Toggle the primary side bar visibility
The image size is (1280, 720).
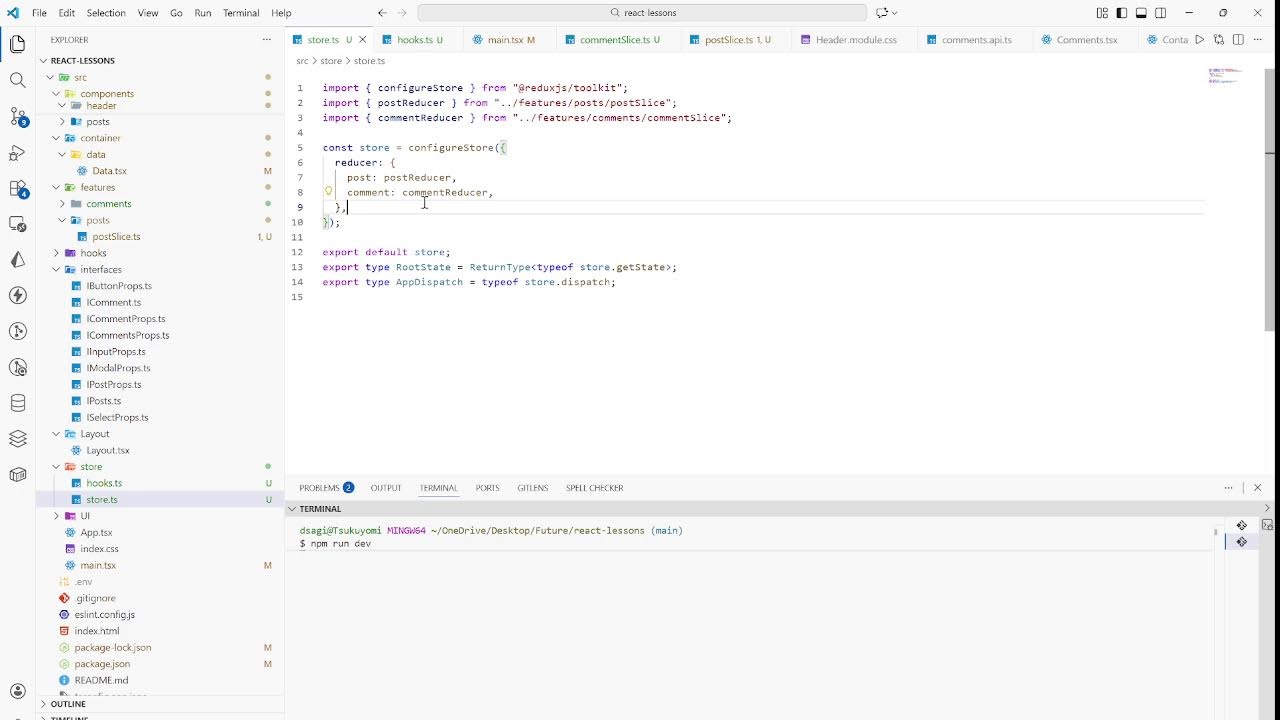tap(1122, 13)
